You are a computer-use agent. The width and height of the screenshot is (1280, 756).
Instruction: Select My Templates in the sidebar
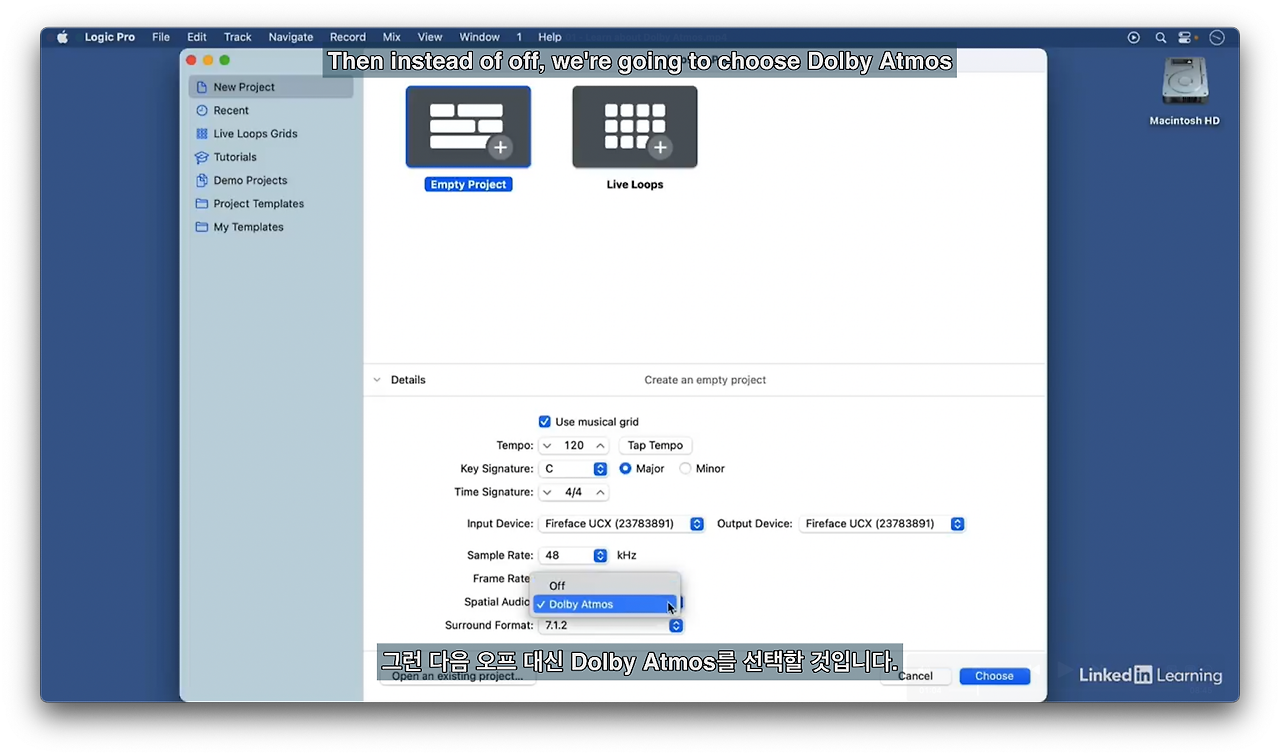point(270,227)
